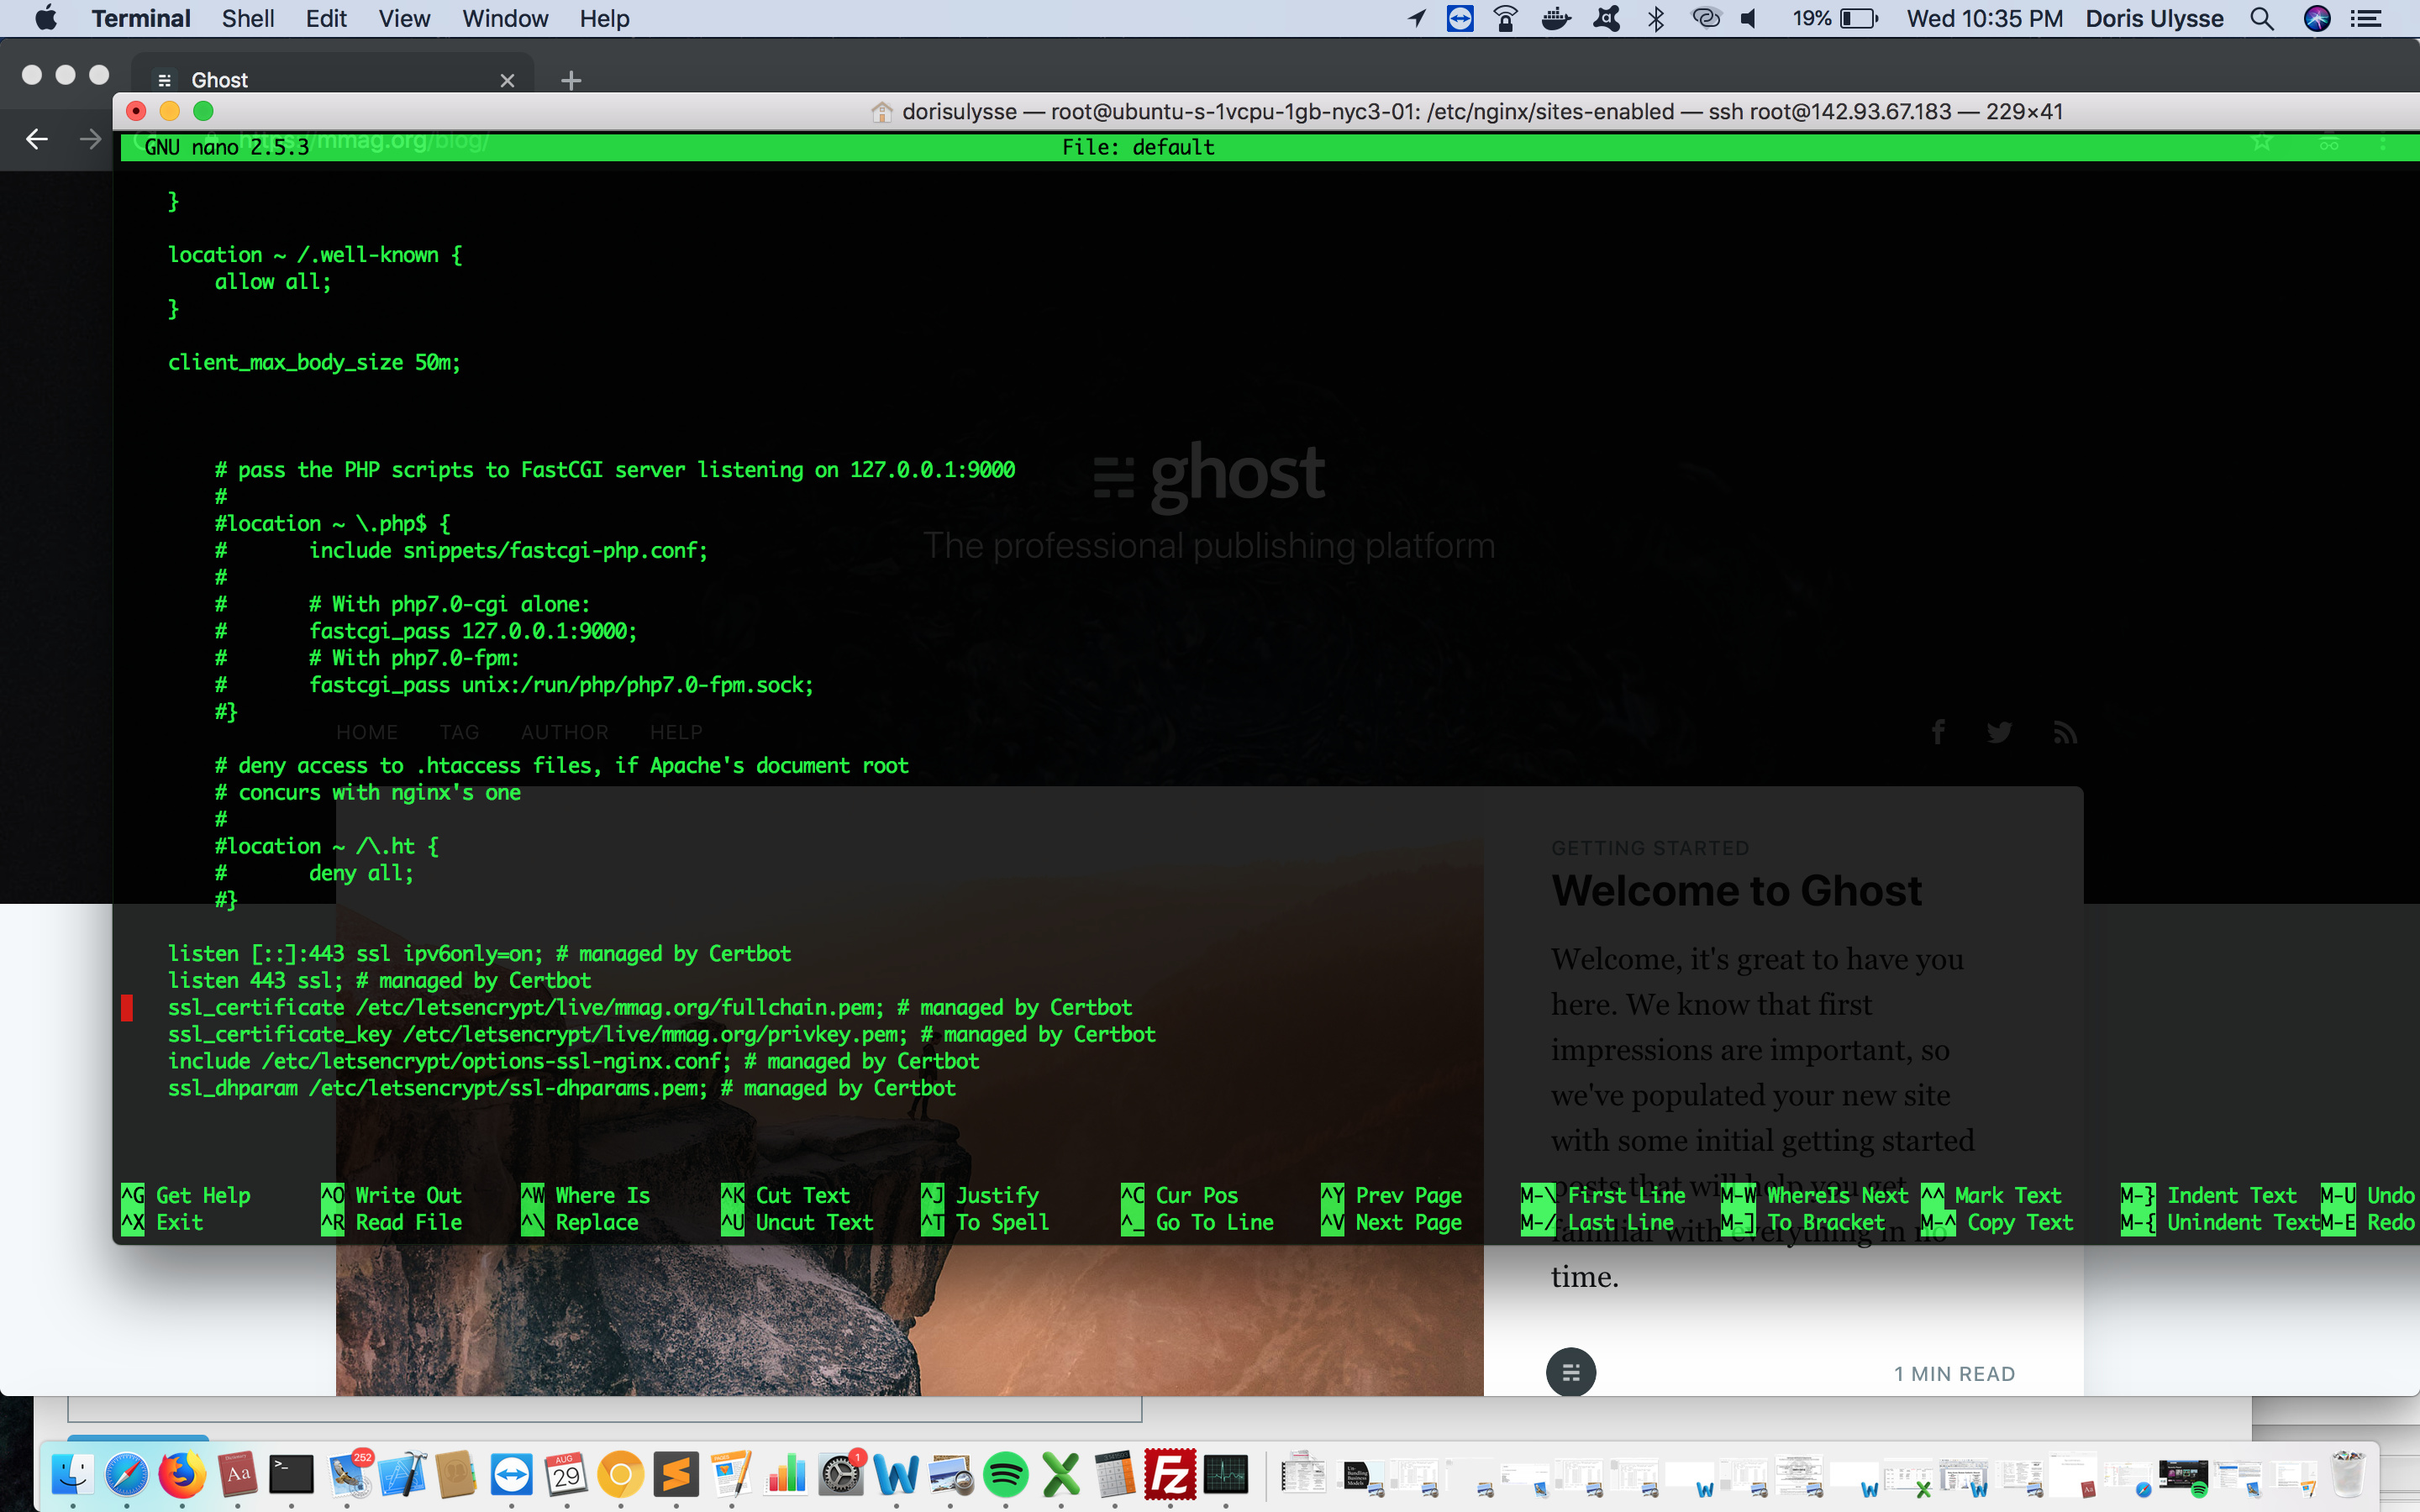Open the Shell menu

248,18
